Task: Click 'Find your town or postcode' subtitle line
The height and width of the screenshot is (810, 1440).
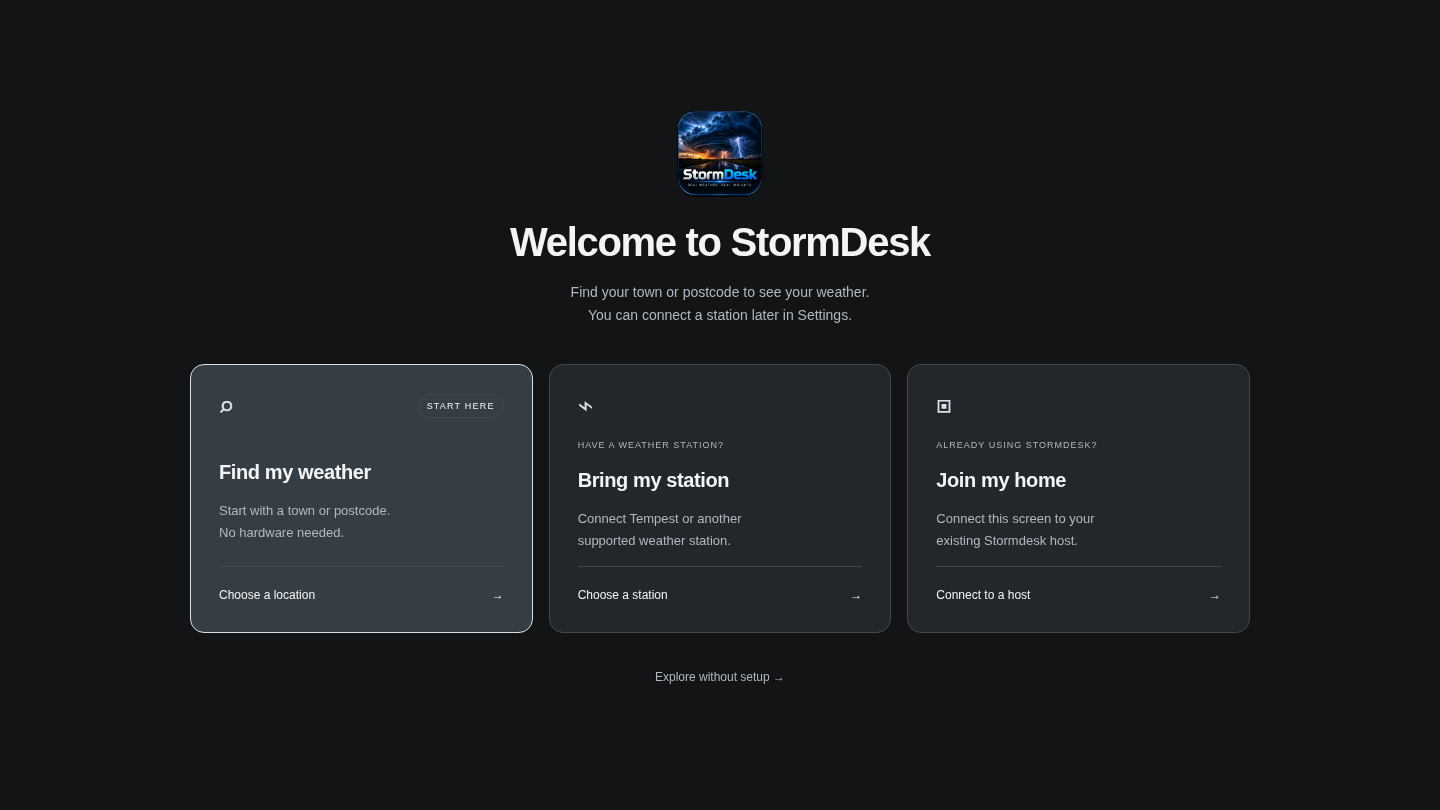Action: pos(720,292)
